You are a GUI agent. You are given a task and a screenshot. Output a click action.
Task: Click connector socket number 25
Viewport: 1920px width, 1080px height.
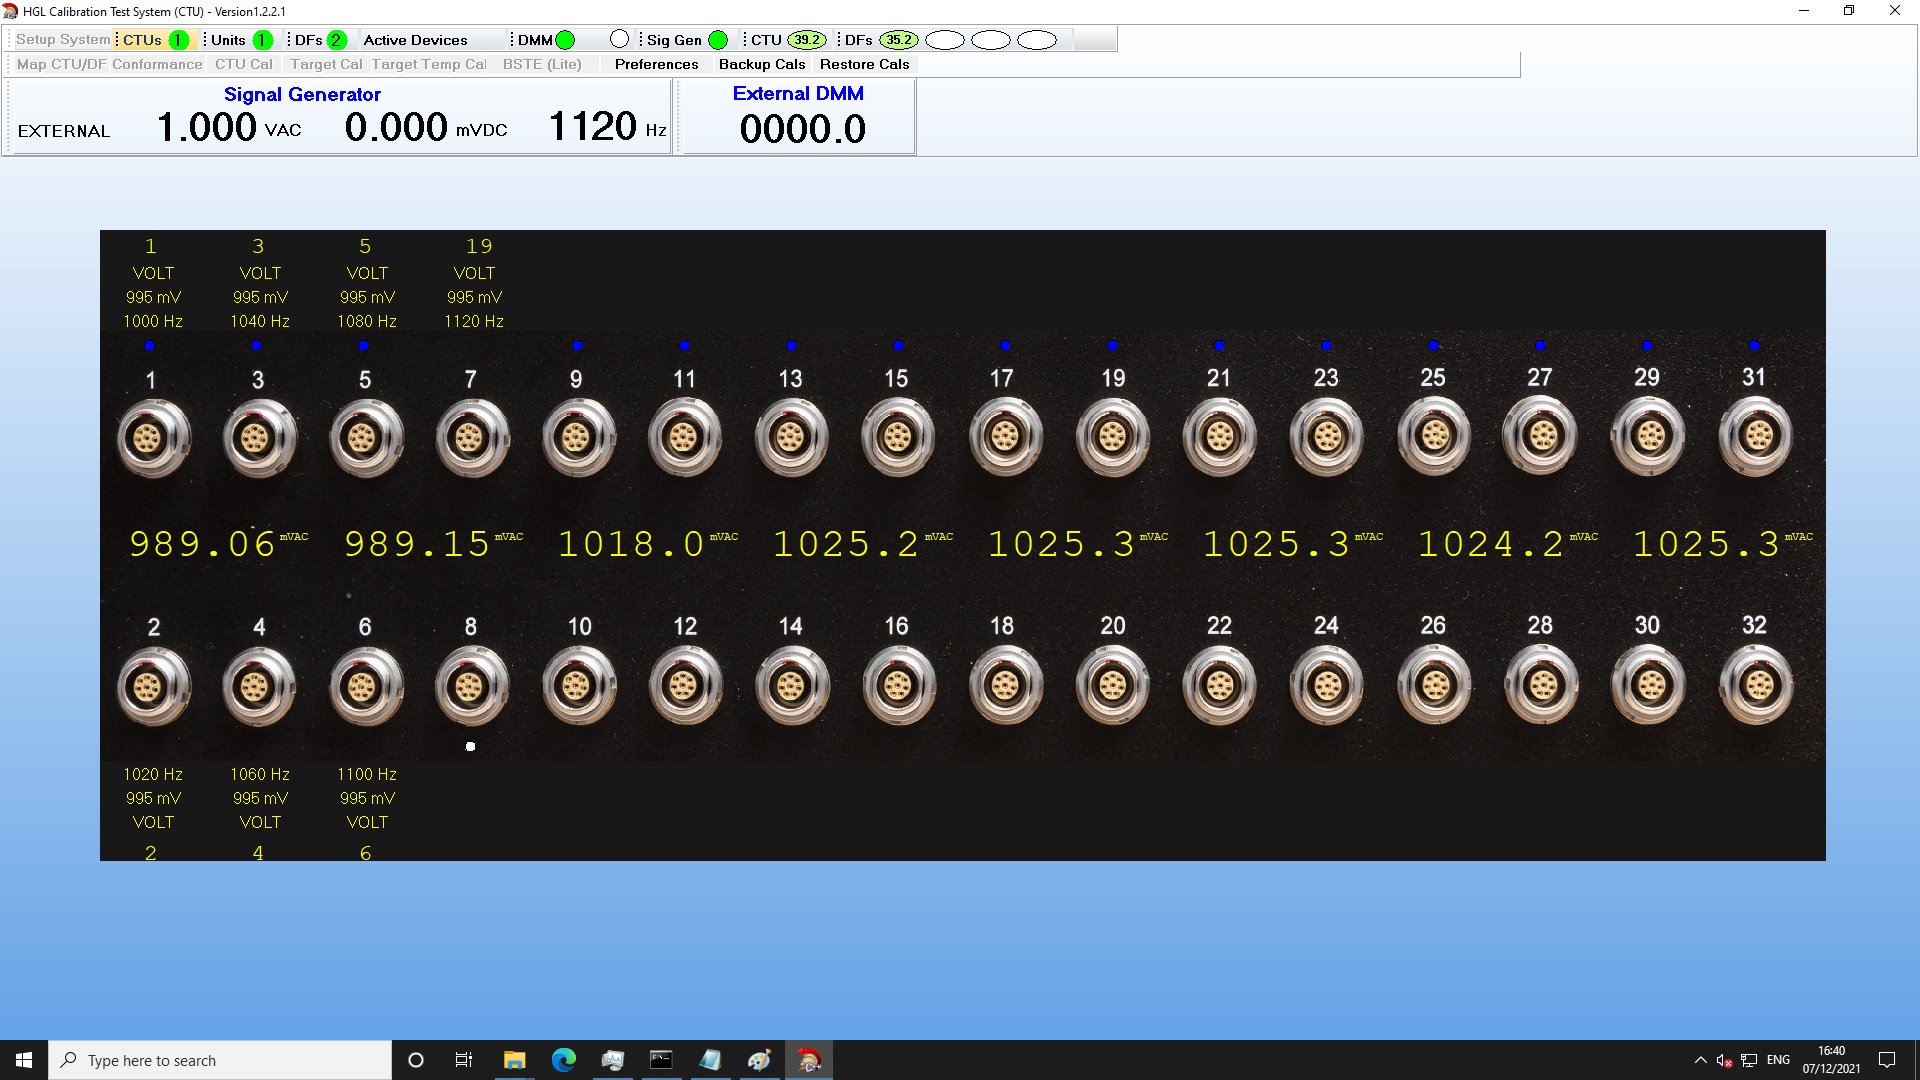pyautogui.click(x=1433, y=437)
